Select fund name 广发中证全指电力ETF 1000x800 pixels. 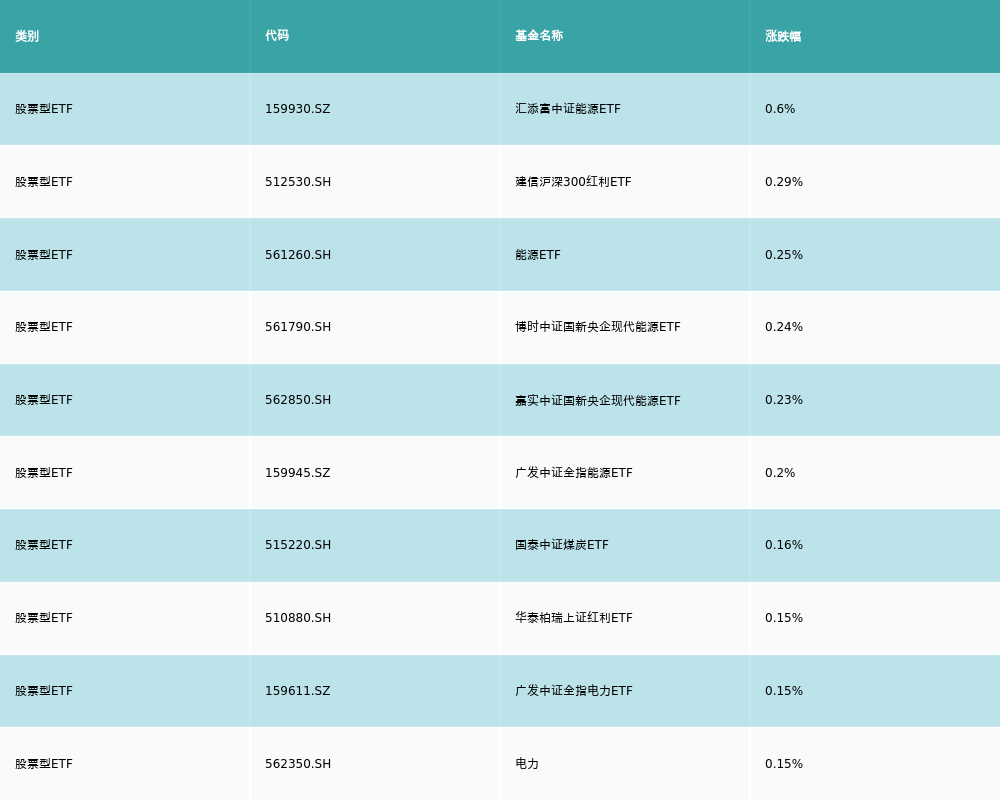(x=574, y=692)
